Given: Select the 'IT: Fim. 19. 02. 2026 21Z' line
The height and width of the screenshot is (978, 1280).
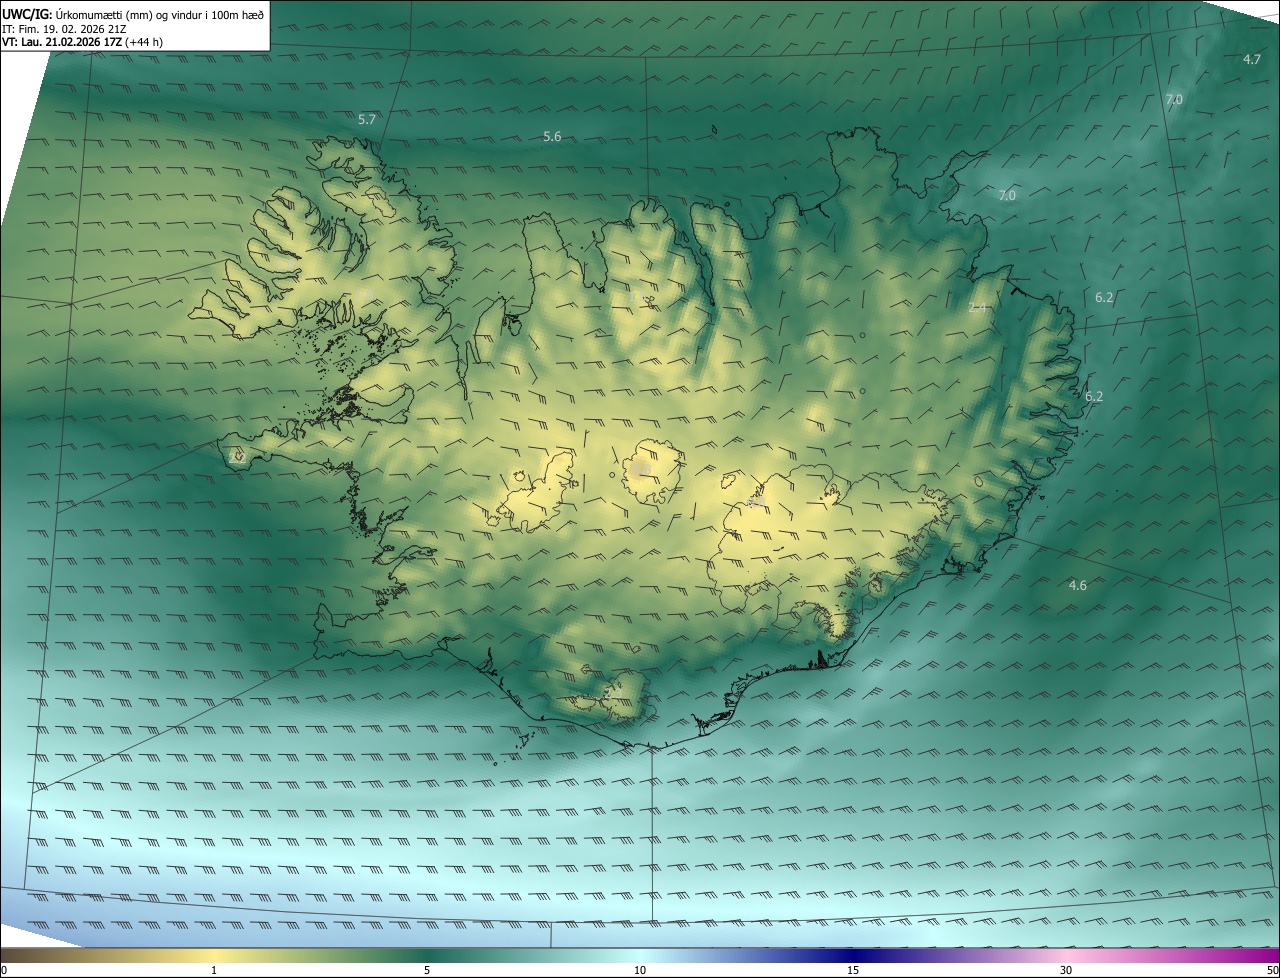Looking at the screenshot, I should [64, 29].
